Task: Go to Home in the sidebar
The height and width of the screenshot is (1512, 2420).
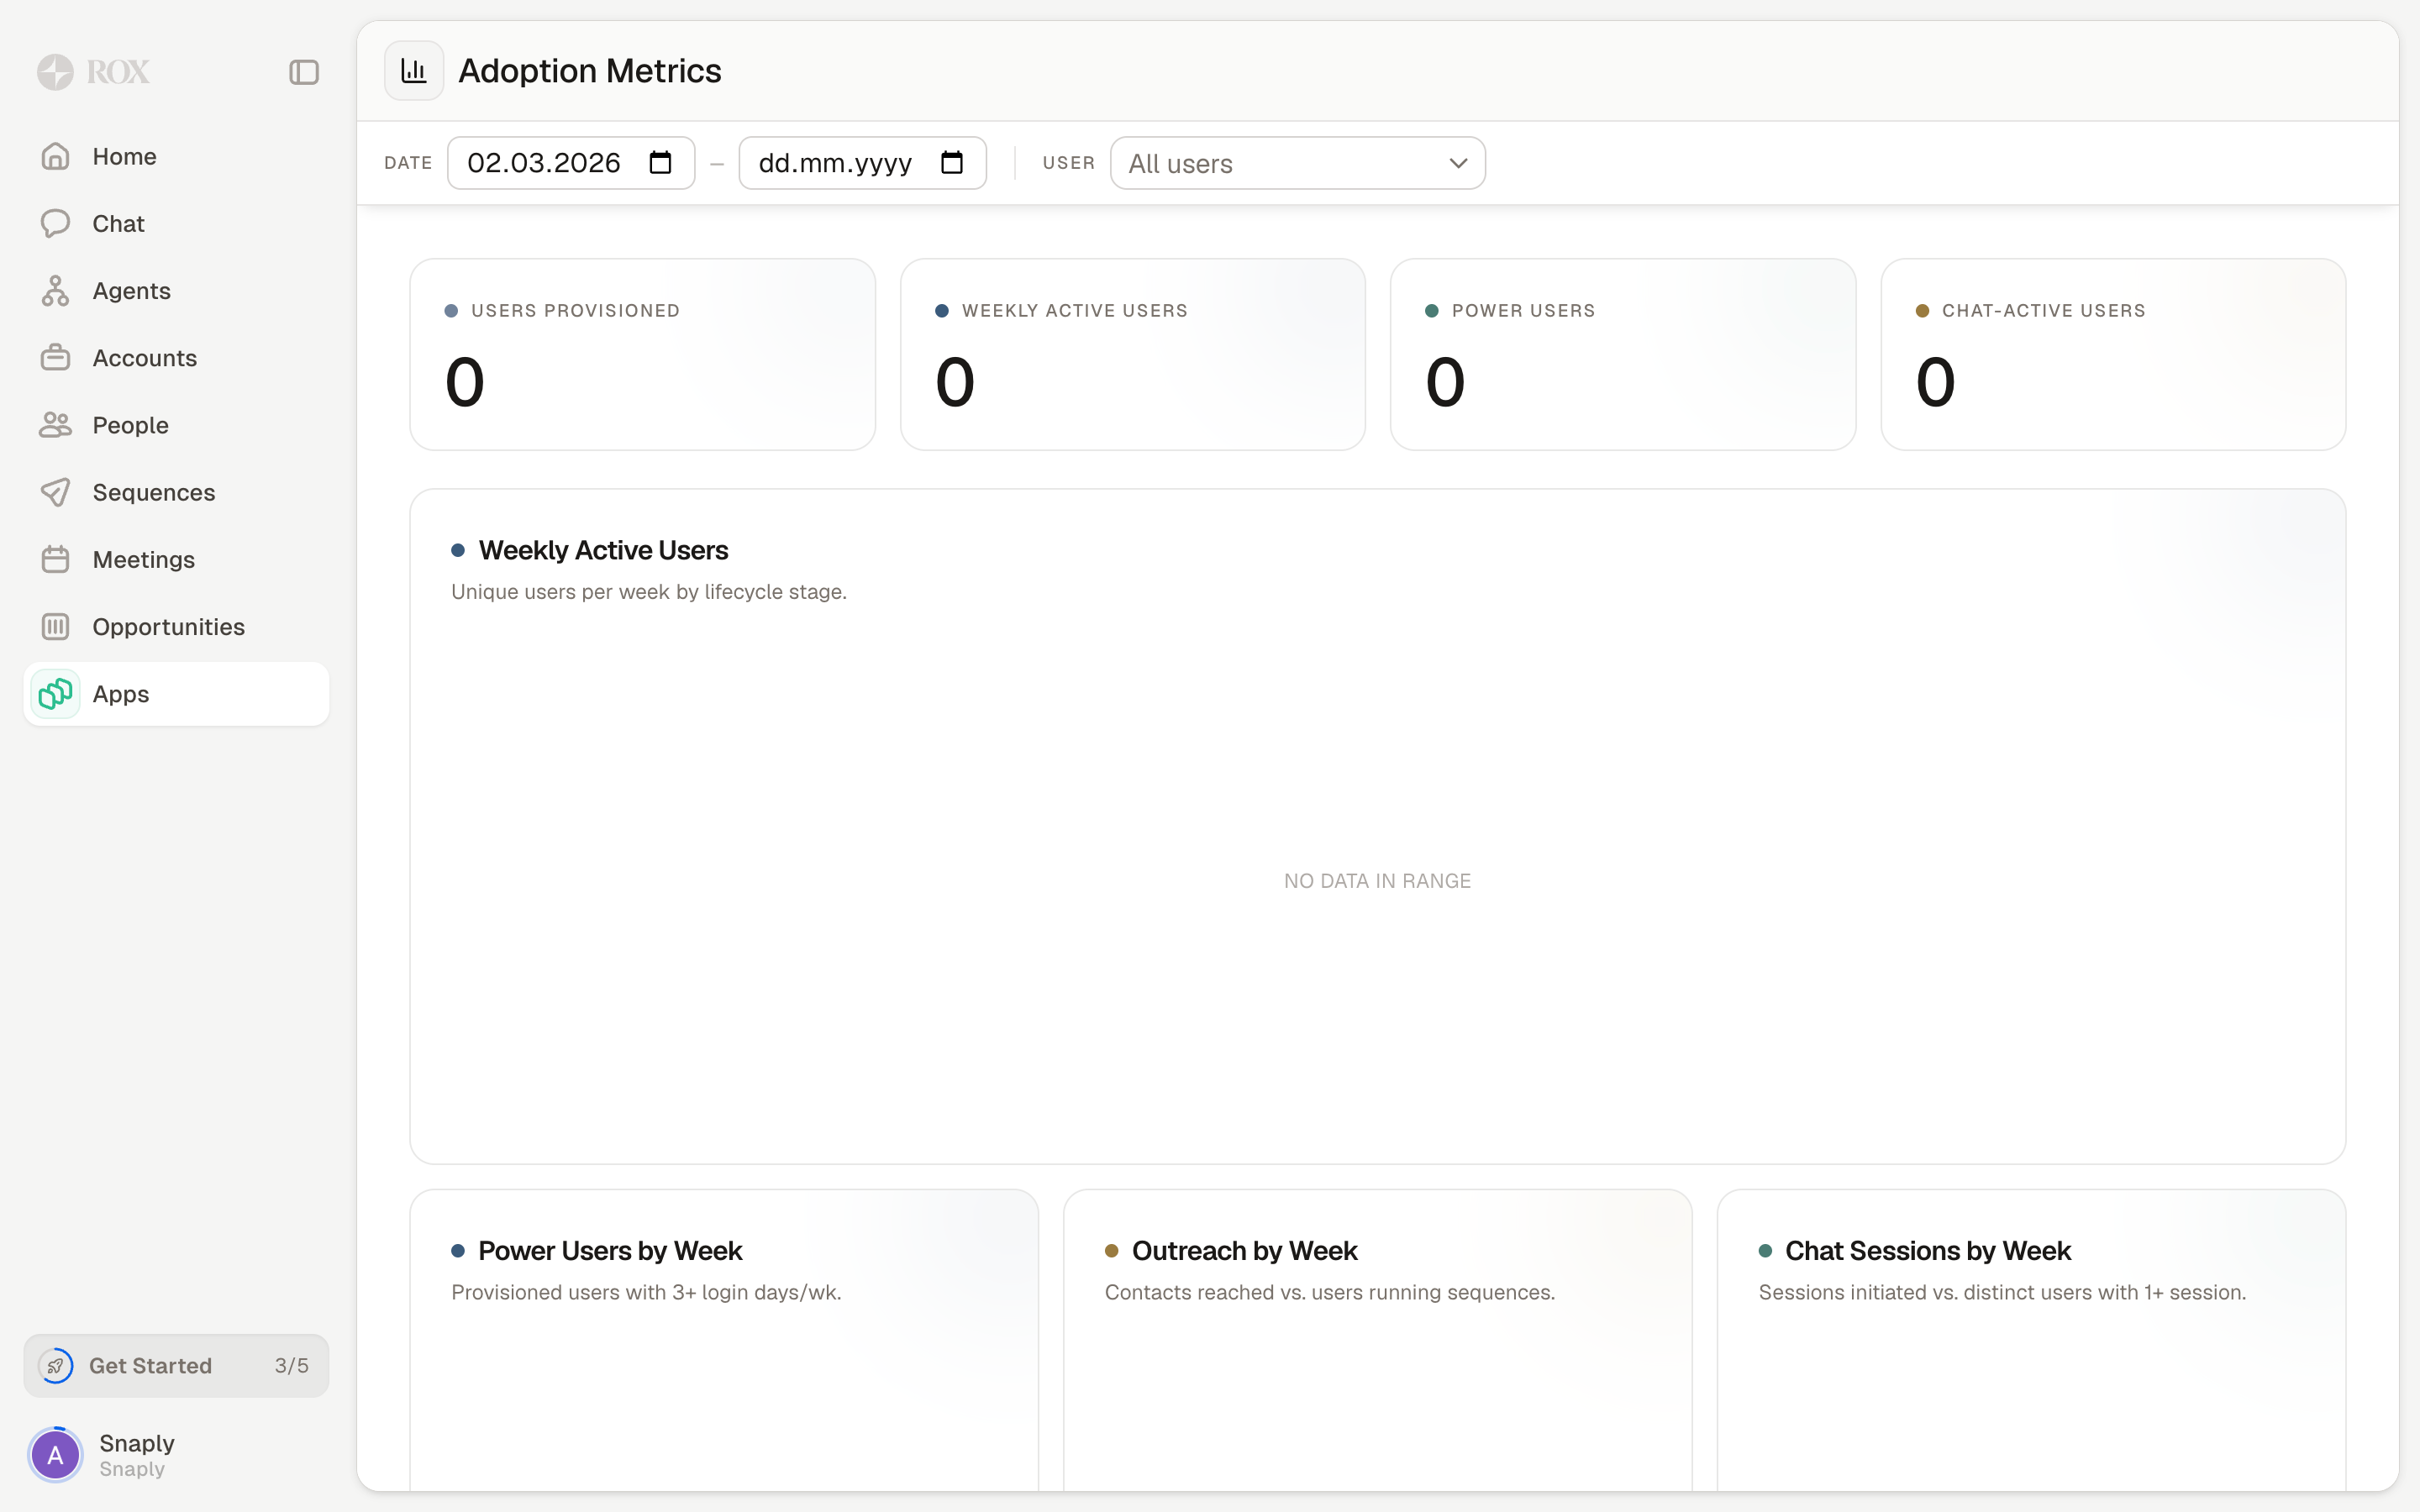Action: pyautogui.click(x=176, y=156)
